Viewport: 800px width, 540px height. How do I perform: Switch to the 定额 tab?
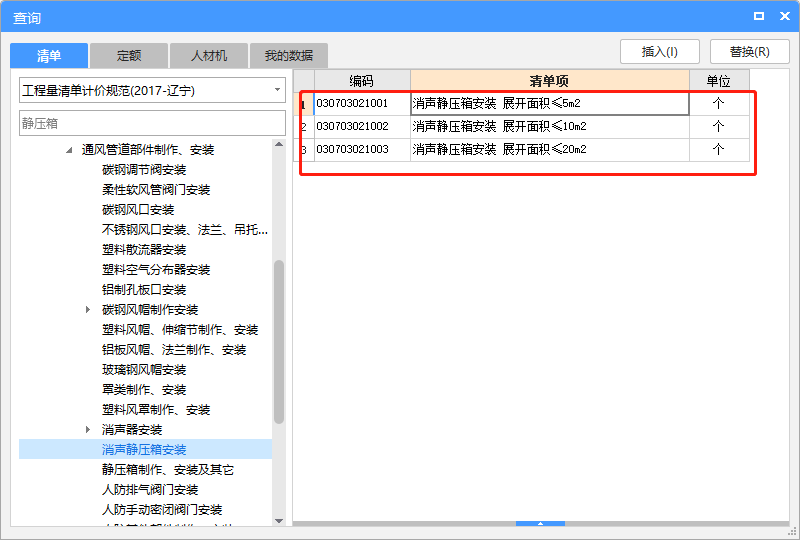[129, 56]
